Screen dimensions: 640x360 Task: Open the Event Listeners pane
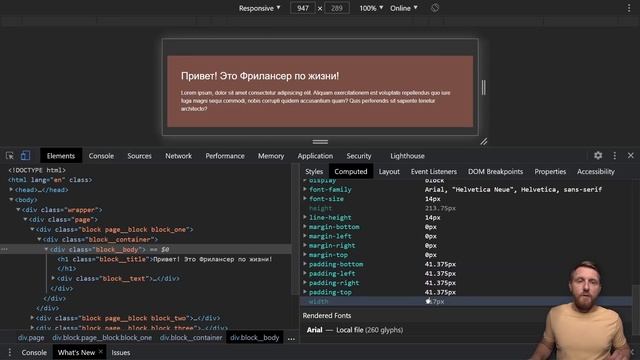(x=434, y=171)
